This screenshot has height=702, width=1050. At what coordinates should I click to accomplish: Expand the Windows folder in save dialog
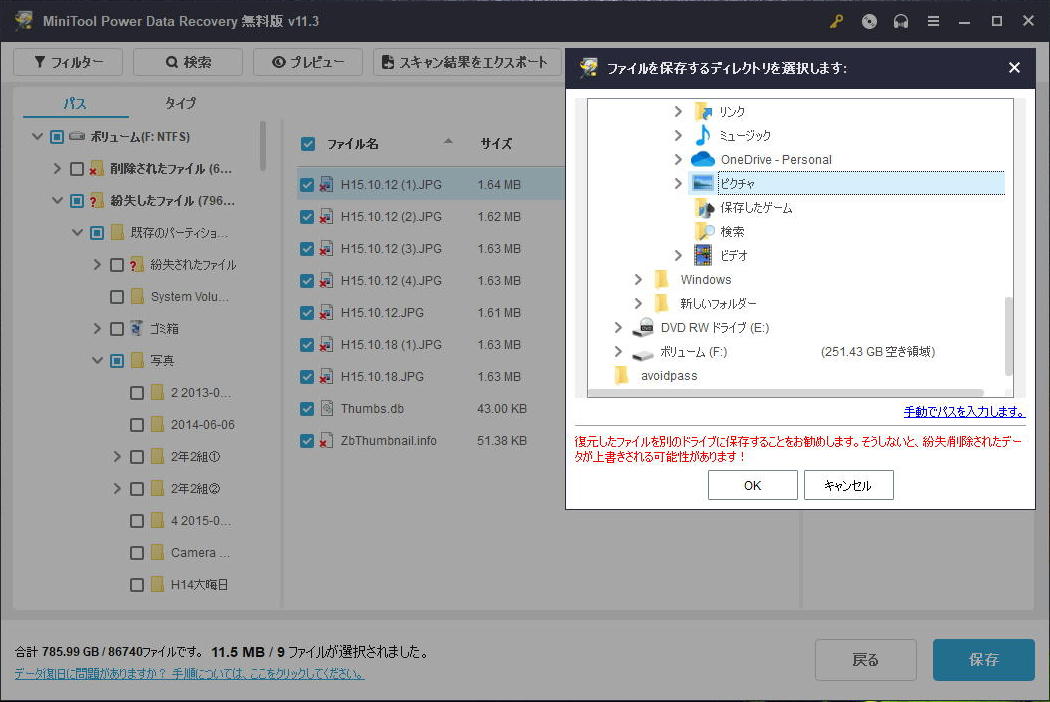coord(638,279)
